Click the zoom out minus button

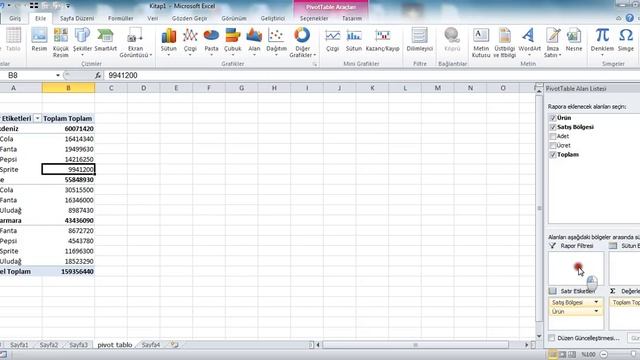pos(604,354)
